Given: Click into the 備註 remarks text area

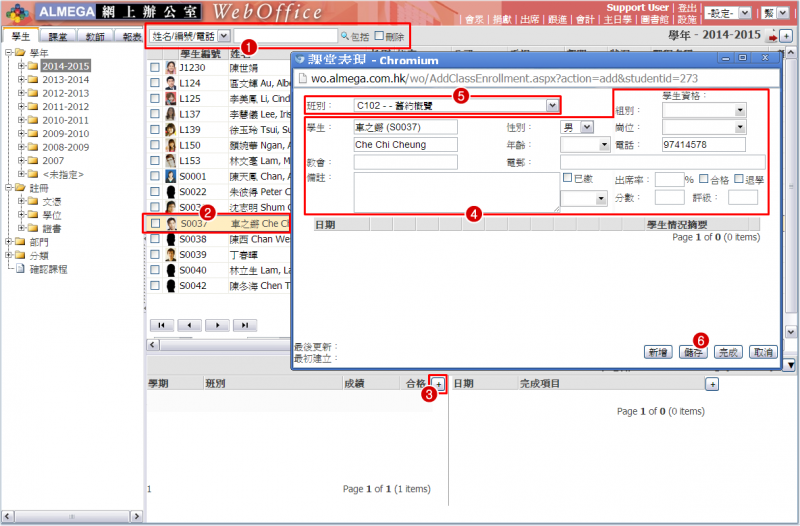Looking at the screenshot, I should [x=457, y=192].
